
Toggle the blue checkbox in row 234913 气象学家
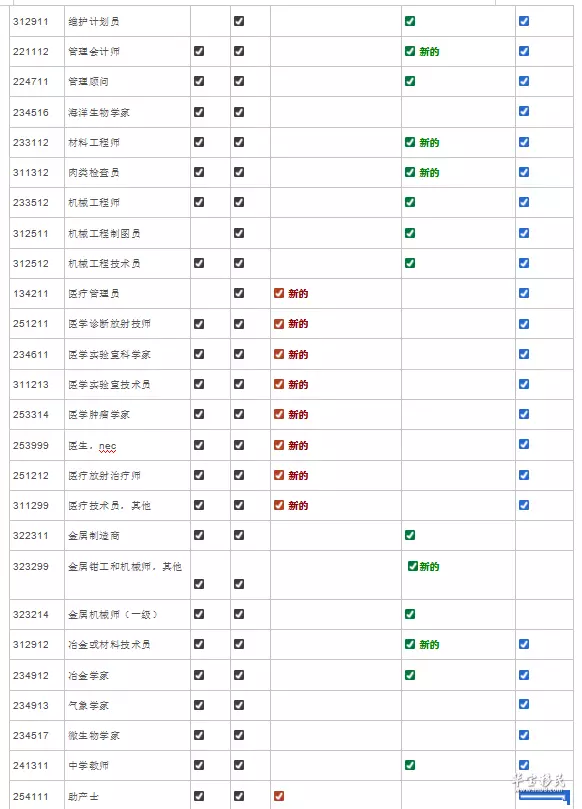(x=524, y=704)
